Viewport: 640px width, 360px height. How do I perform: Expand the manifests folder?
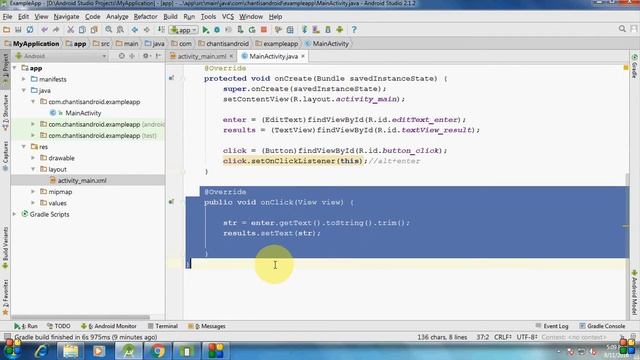24,79
